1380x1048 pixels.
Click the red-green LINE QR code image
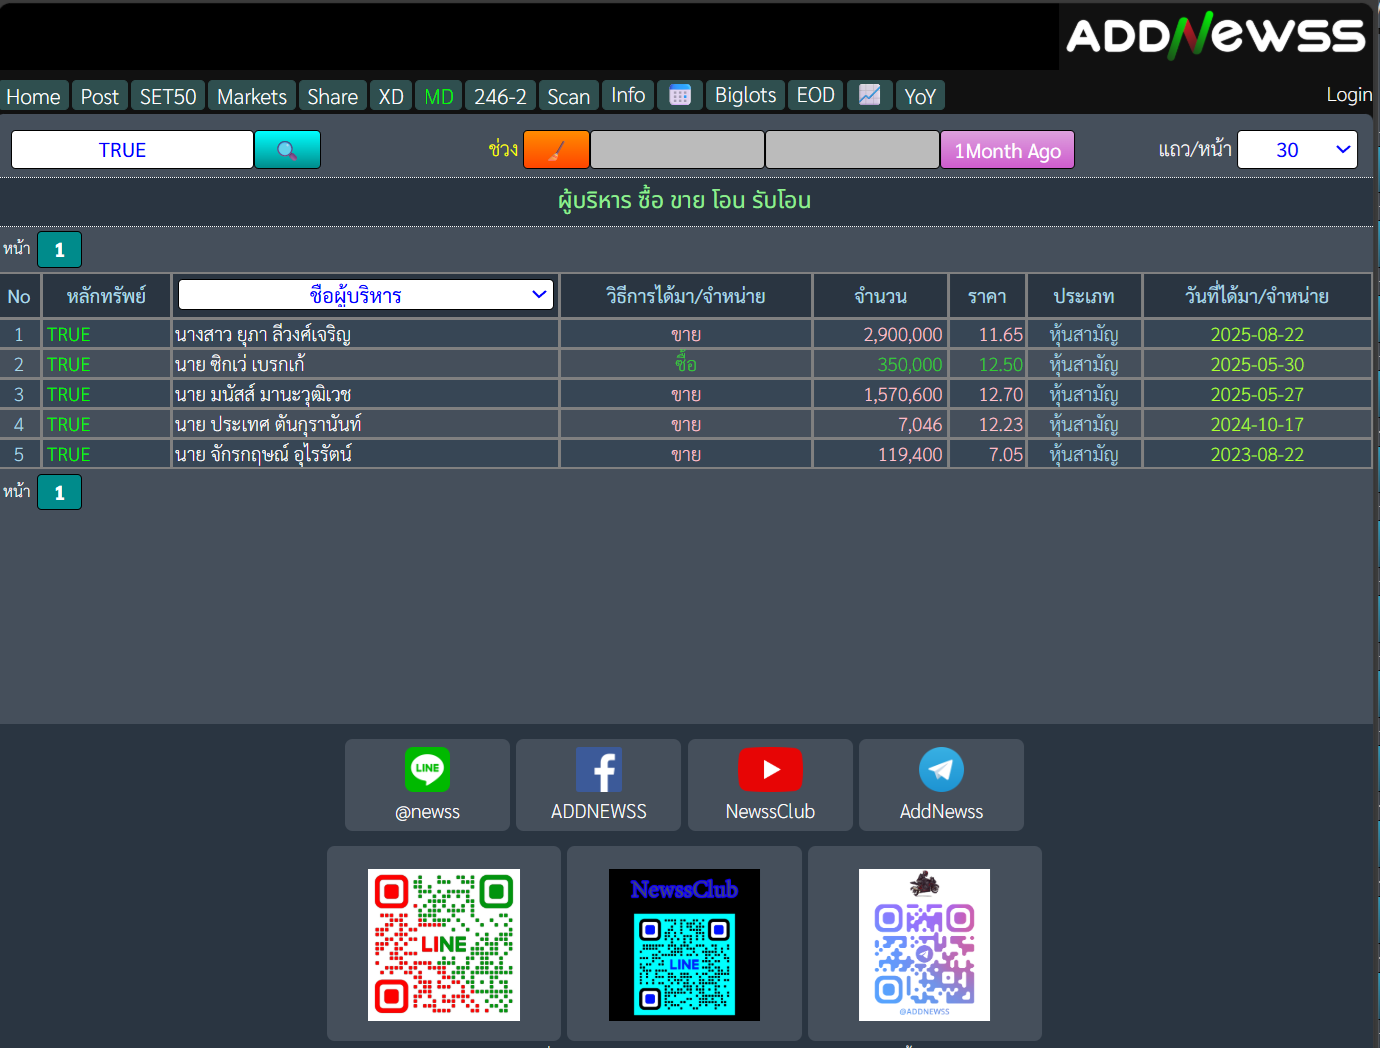(x=444, y=945)
